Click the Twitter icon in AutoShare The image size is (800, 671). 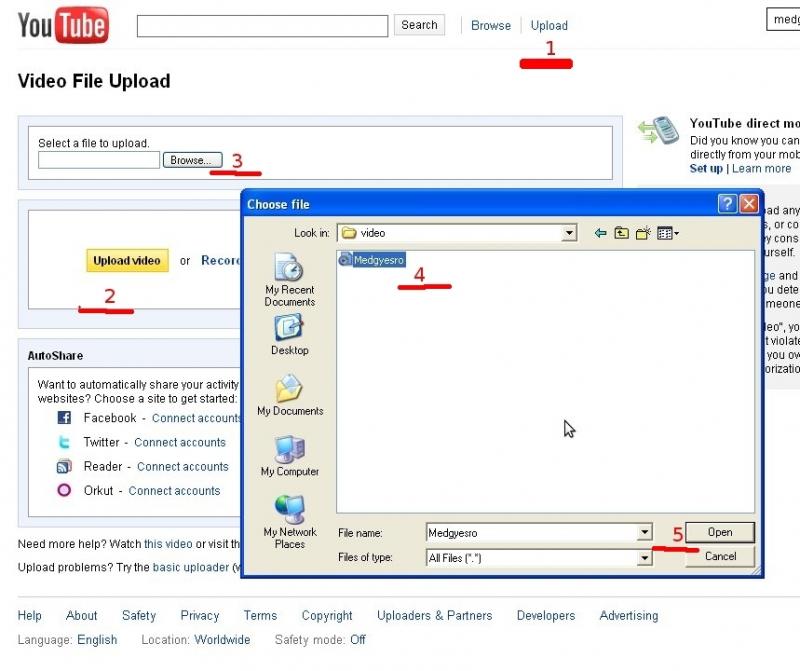tap(64, 442)
